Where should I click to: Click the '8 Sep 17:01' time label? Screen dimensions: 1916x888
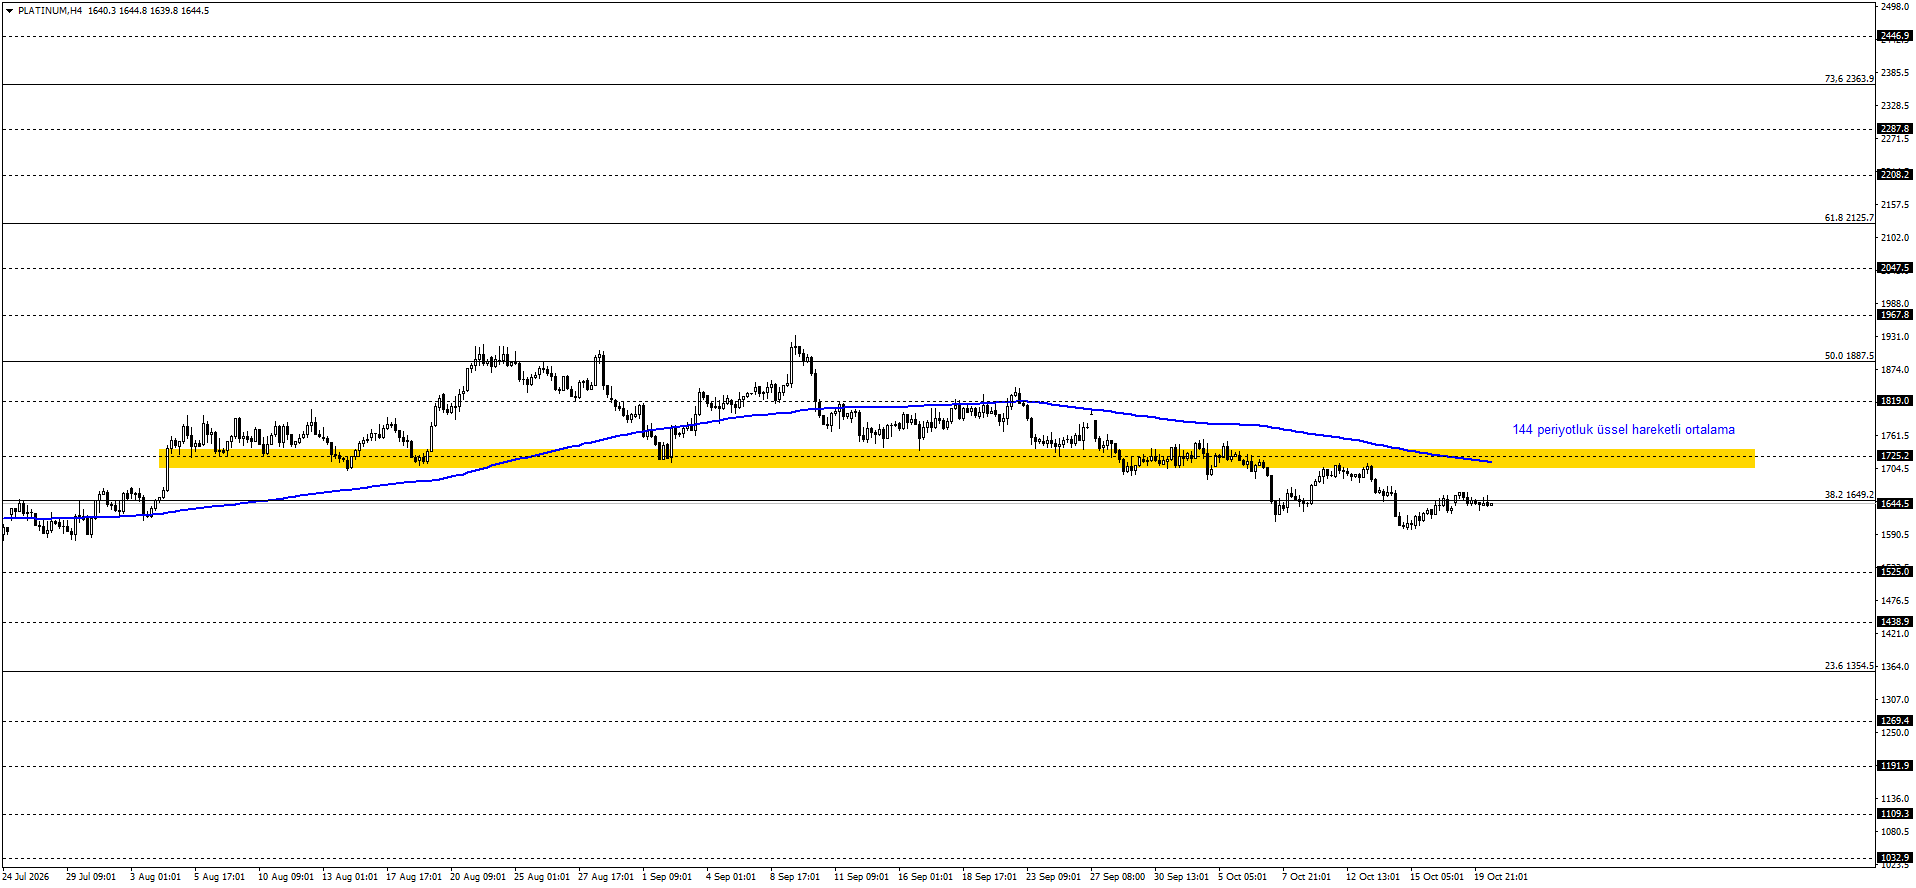(x=795, y=877)
